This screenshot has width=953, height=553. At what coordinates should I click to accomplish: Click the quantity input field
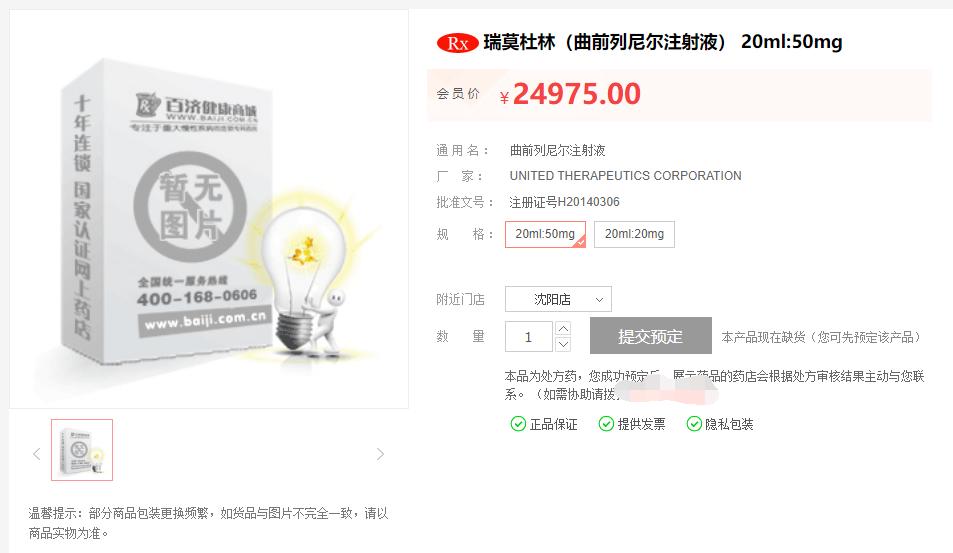click(x=529, y=337)
